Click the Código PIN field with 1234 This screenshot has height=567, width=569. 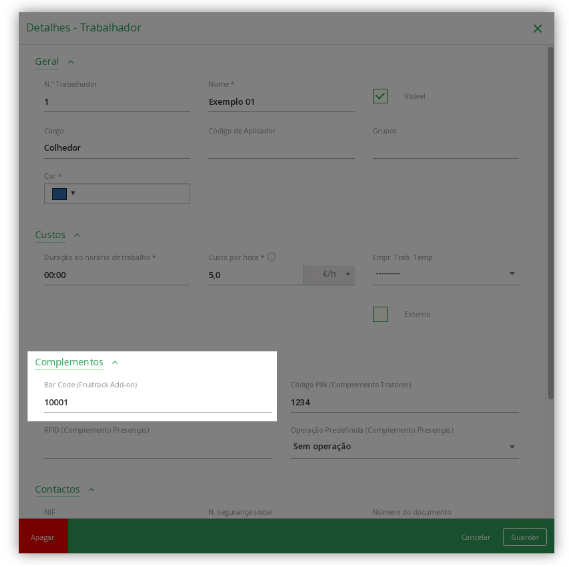pyautogui.click(x=404, y=403)
